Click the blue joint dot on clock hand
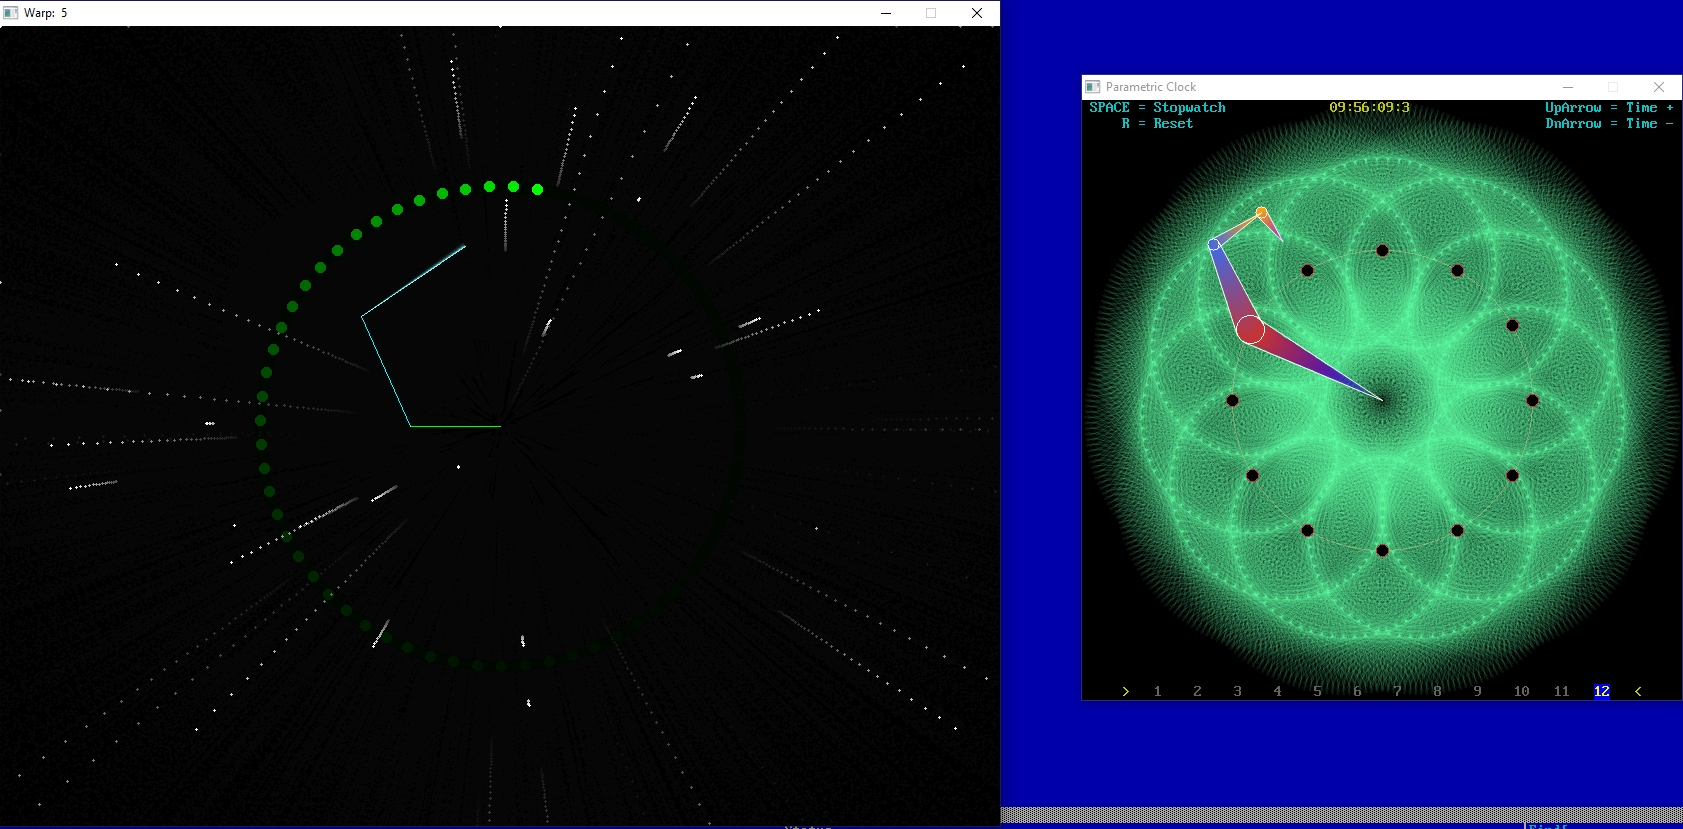This screenshot has height=829, width=1683. click(x=1214, y=244)
